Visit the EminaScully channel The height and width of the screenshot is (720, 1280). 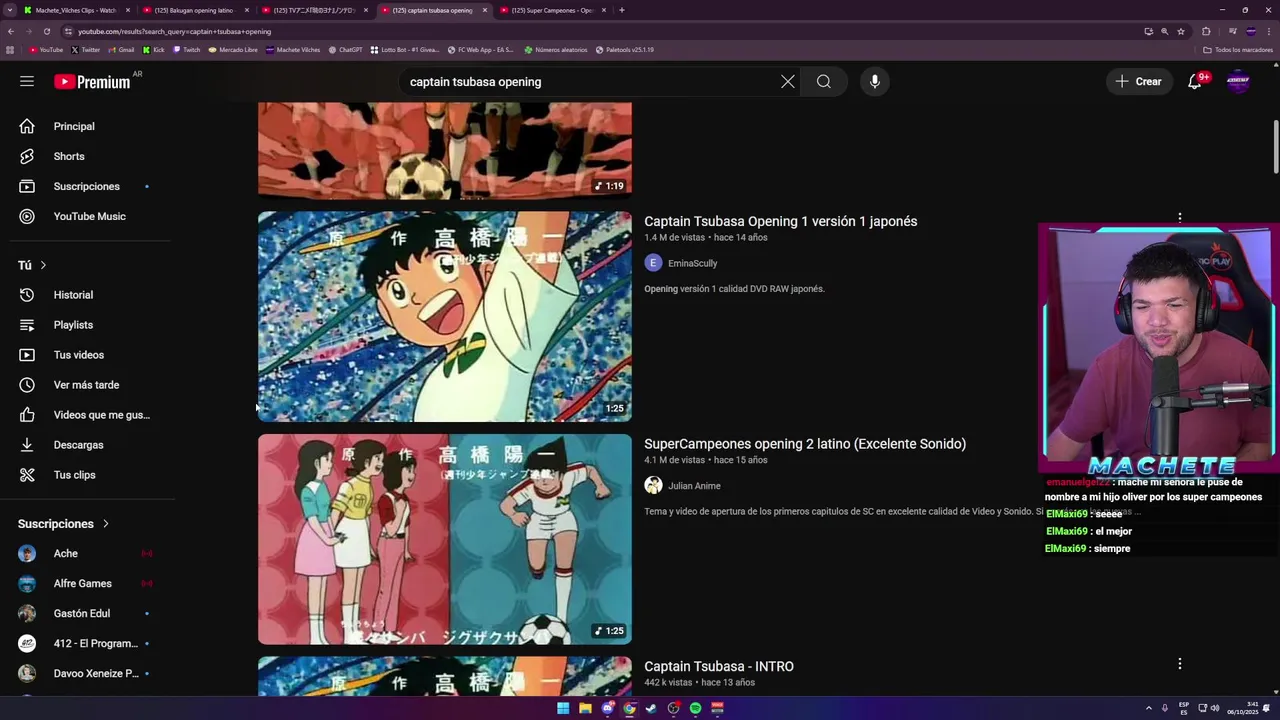click(x=692, y=263)
